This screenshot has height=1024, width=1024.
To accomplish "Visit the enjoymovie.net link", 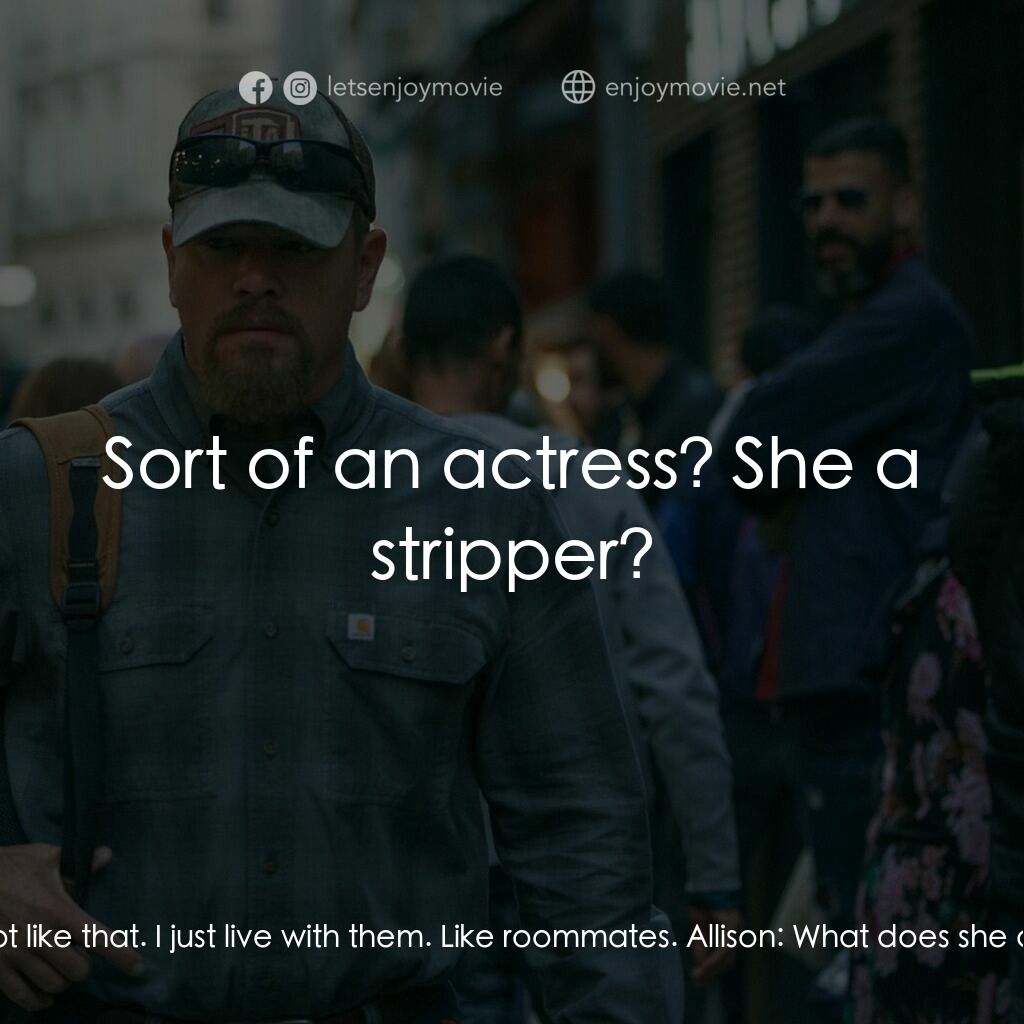I will (696, 87).
